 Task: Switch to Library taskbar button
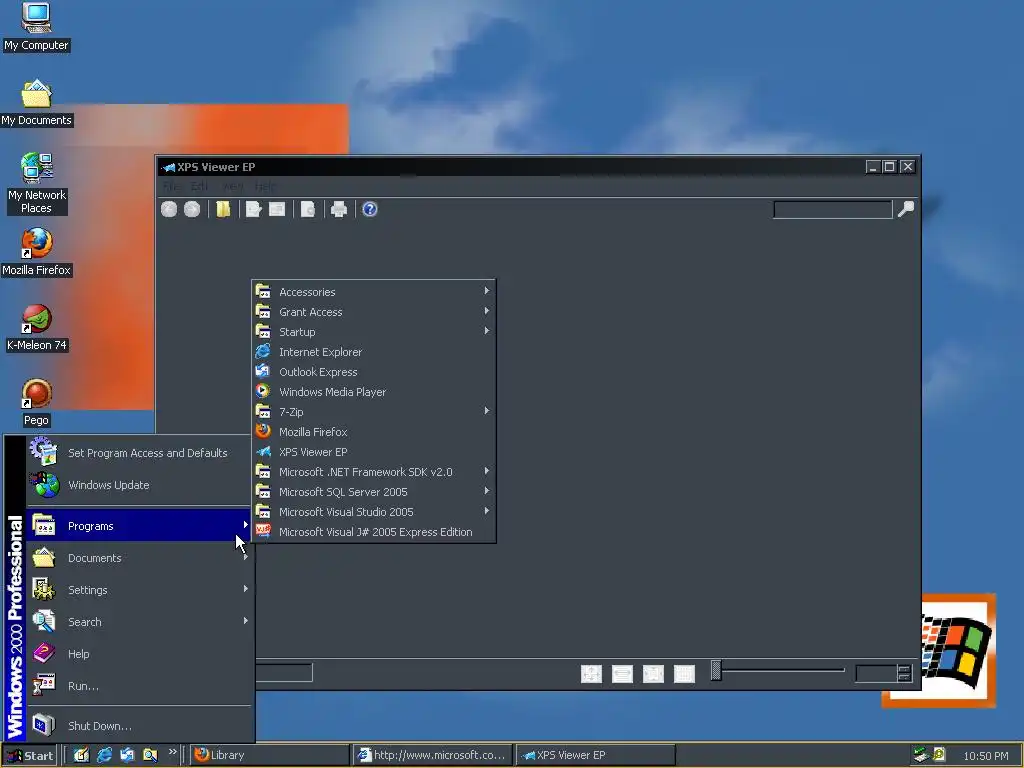pyautogui.click(x=270, y=755)
